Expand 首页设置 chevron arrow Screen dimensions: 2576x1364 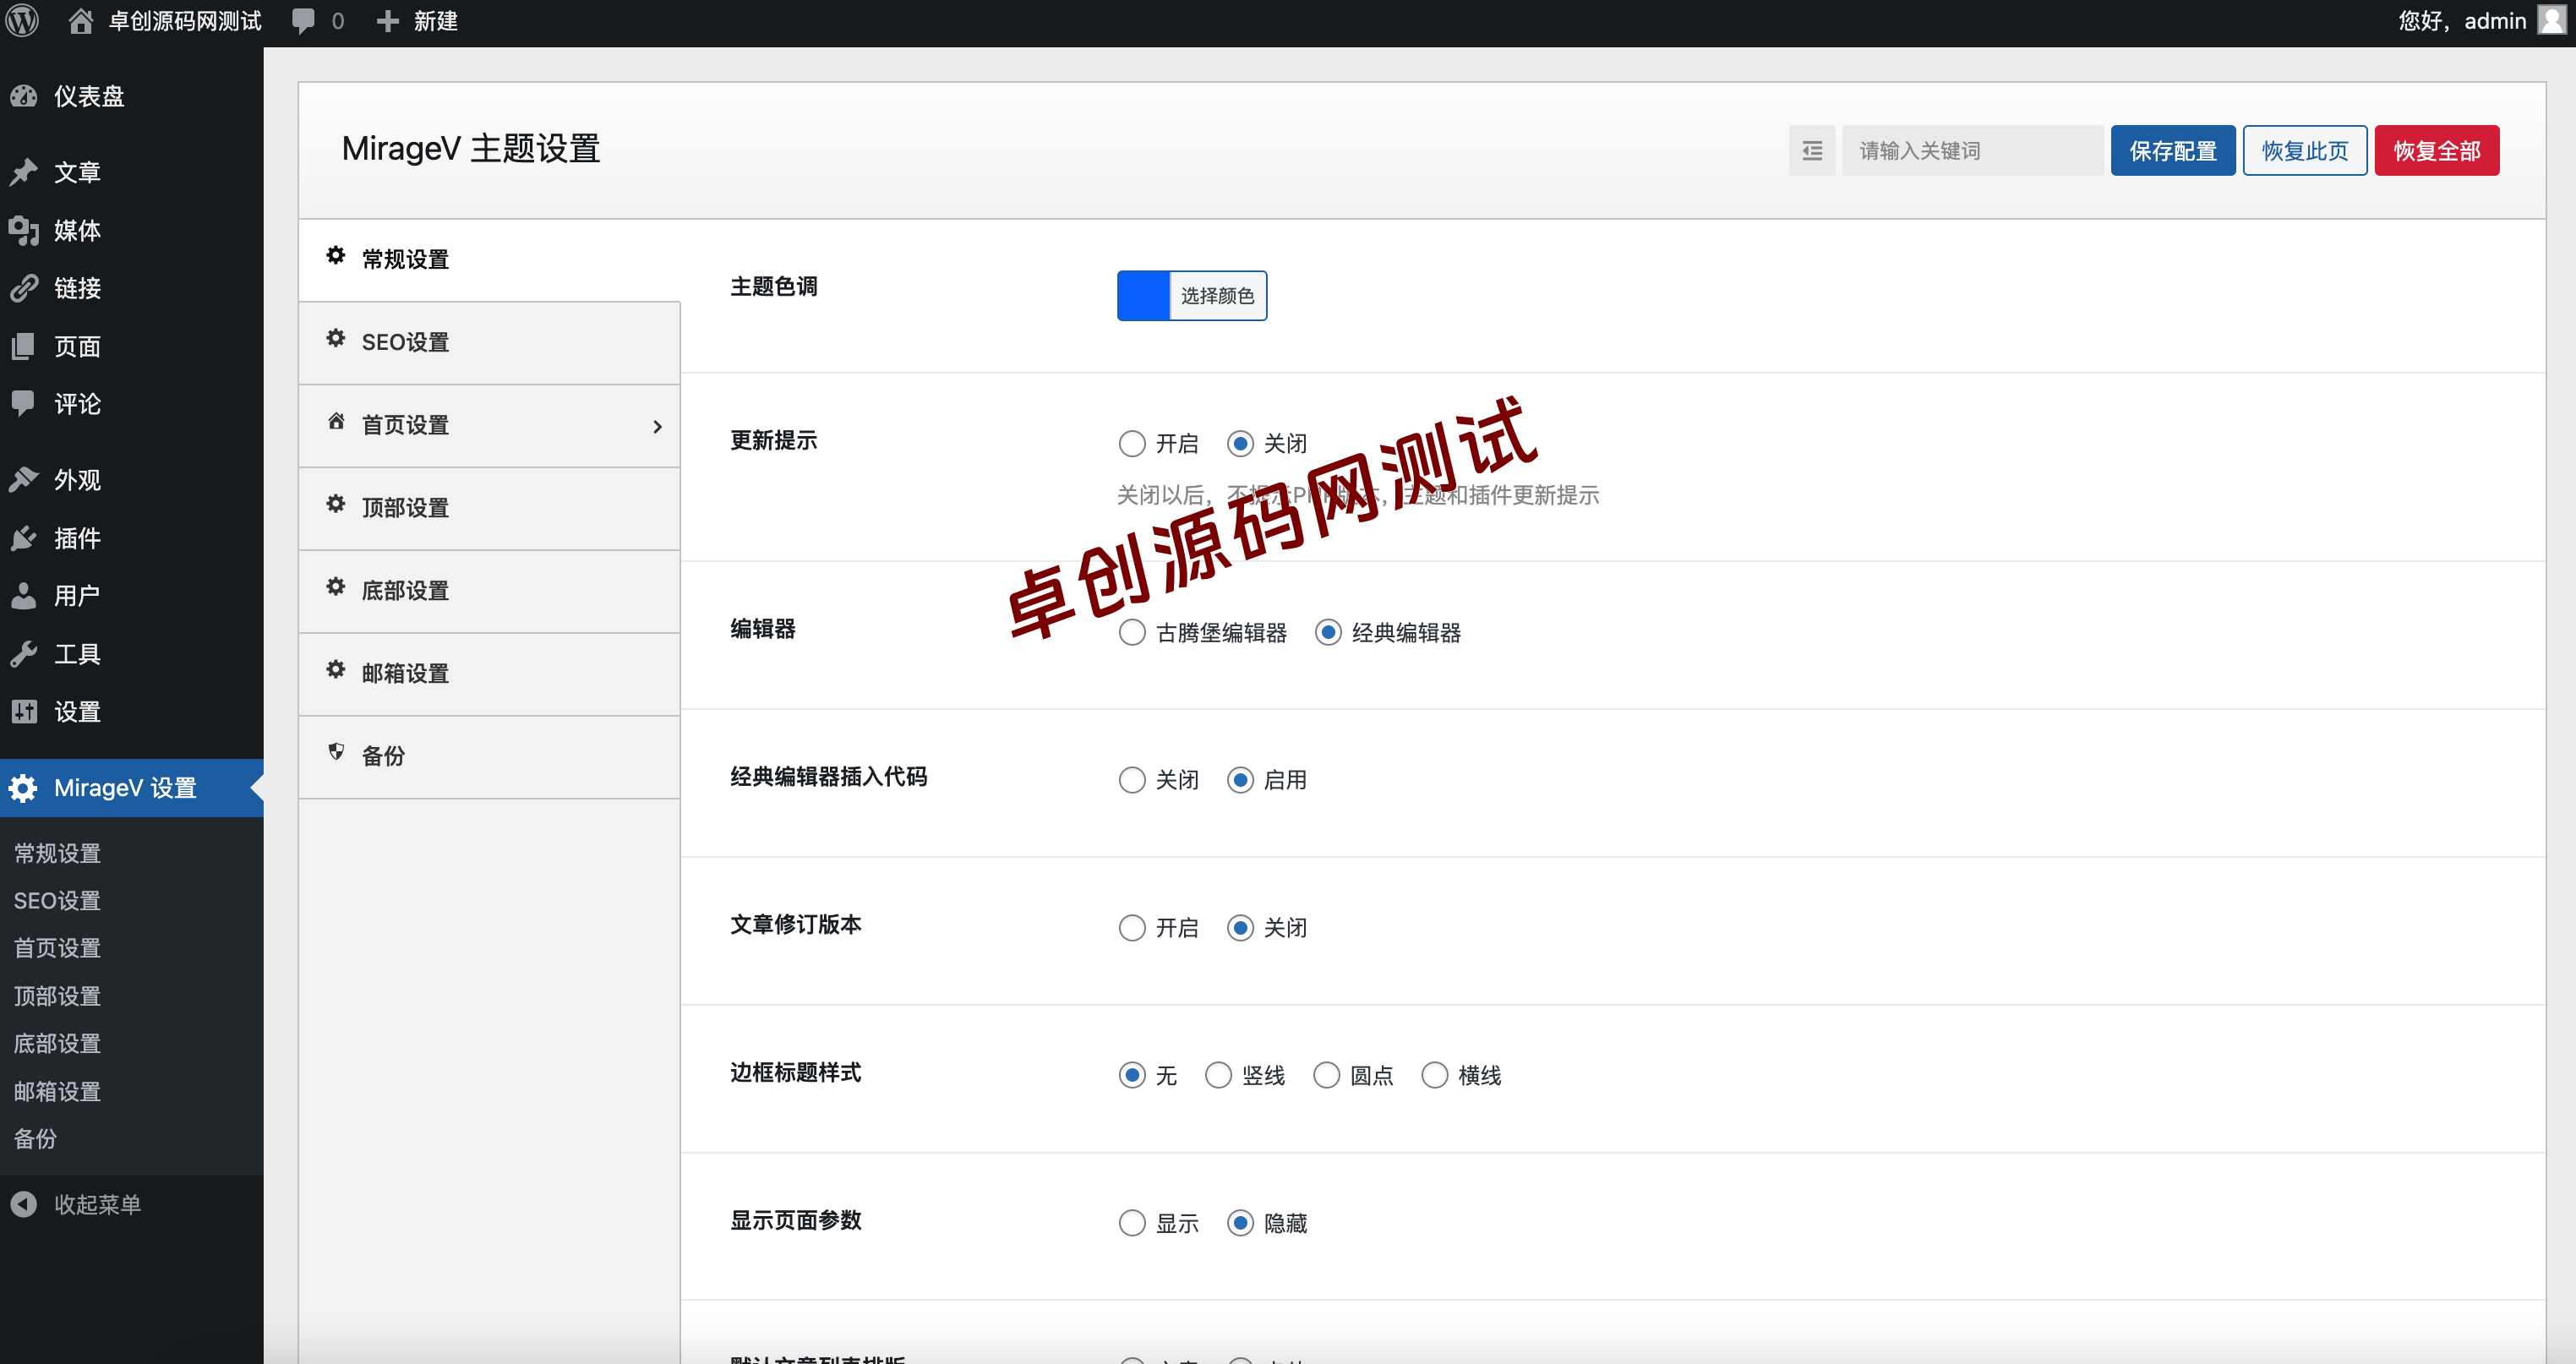click(x=657, y=427)
